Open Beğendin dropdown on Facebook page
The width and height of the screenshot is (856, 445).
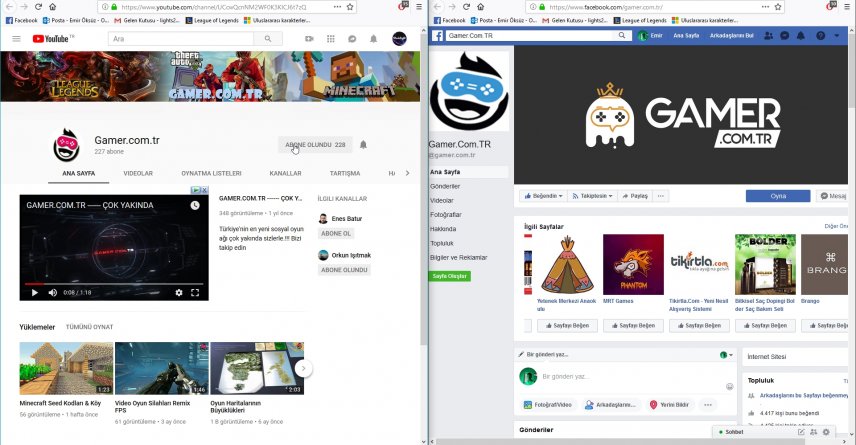pyautogui.click(x=543, y=196)
